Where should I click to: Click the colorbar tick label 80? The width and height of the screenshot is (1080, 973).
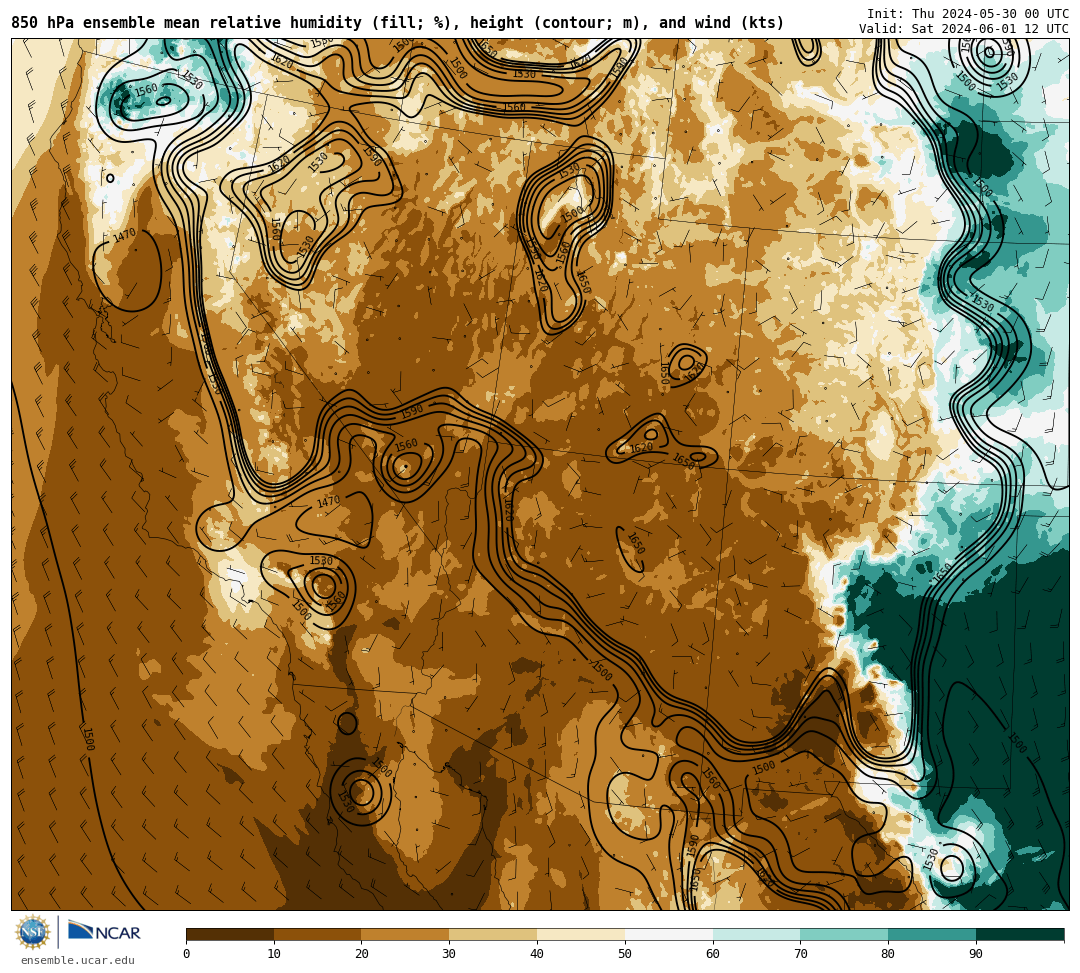(x=888, y=954)
